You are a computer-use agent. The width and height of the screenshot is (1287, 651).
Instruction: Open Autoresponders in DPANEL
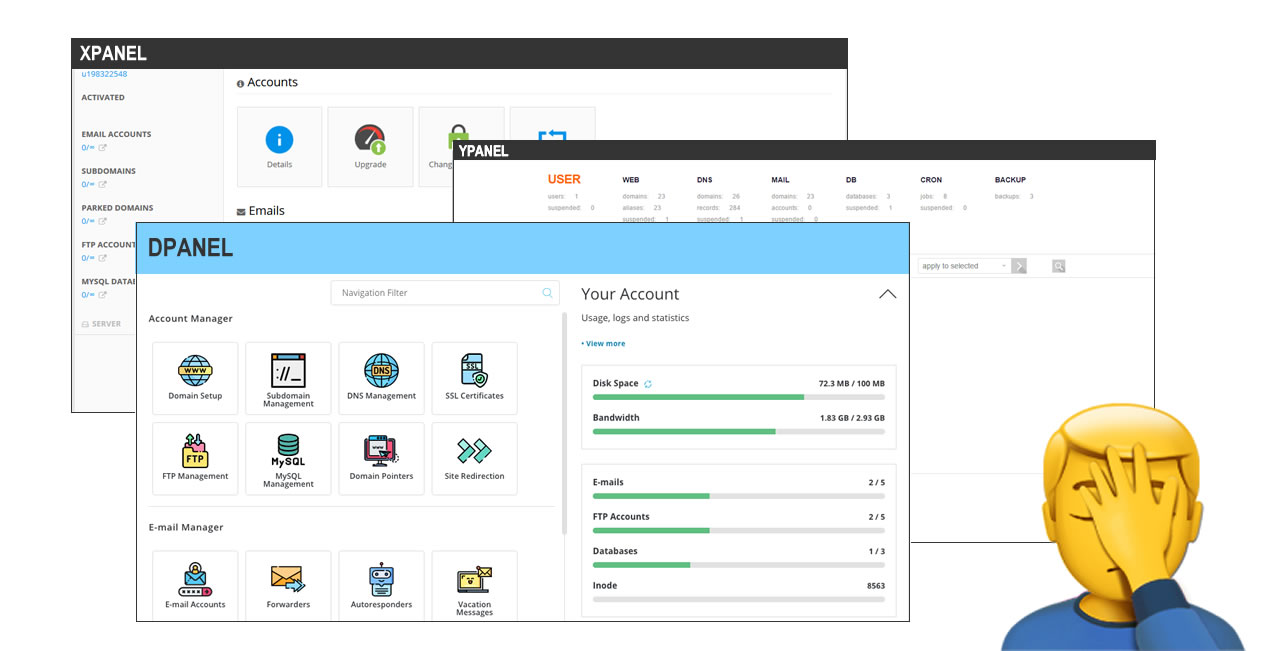pos(381,586)
